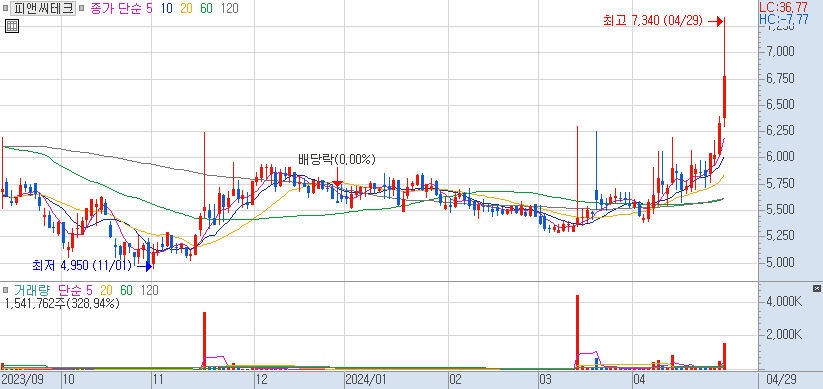
Task: Open the data table grid icon
Action: [12, 26]
